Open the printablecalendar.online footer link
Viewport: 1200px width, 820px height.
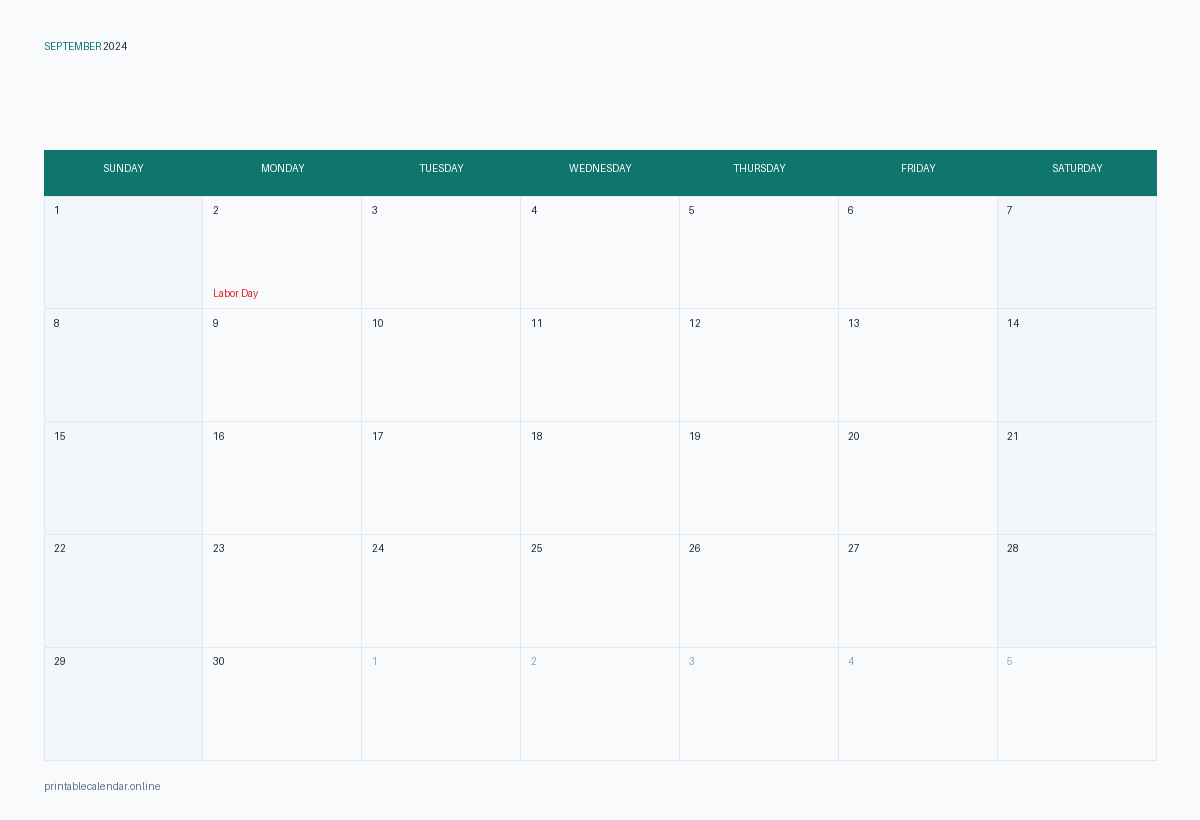[x=102, y=786]
